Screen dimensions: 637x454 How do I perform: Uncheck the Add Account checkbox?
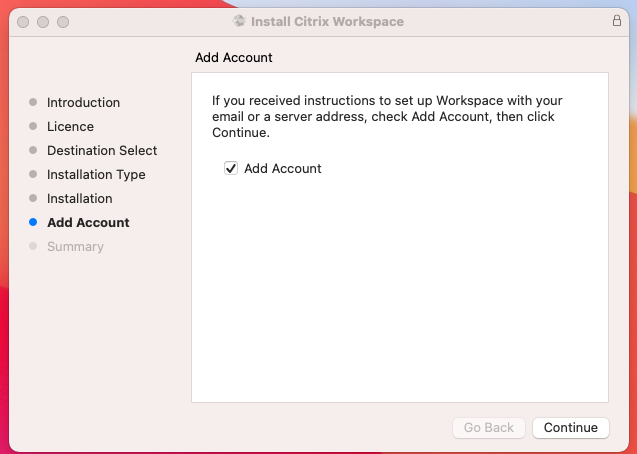tap(231, 168)
